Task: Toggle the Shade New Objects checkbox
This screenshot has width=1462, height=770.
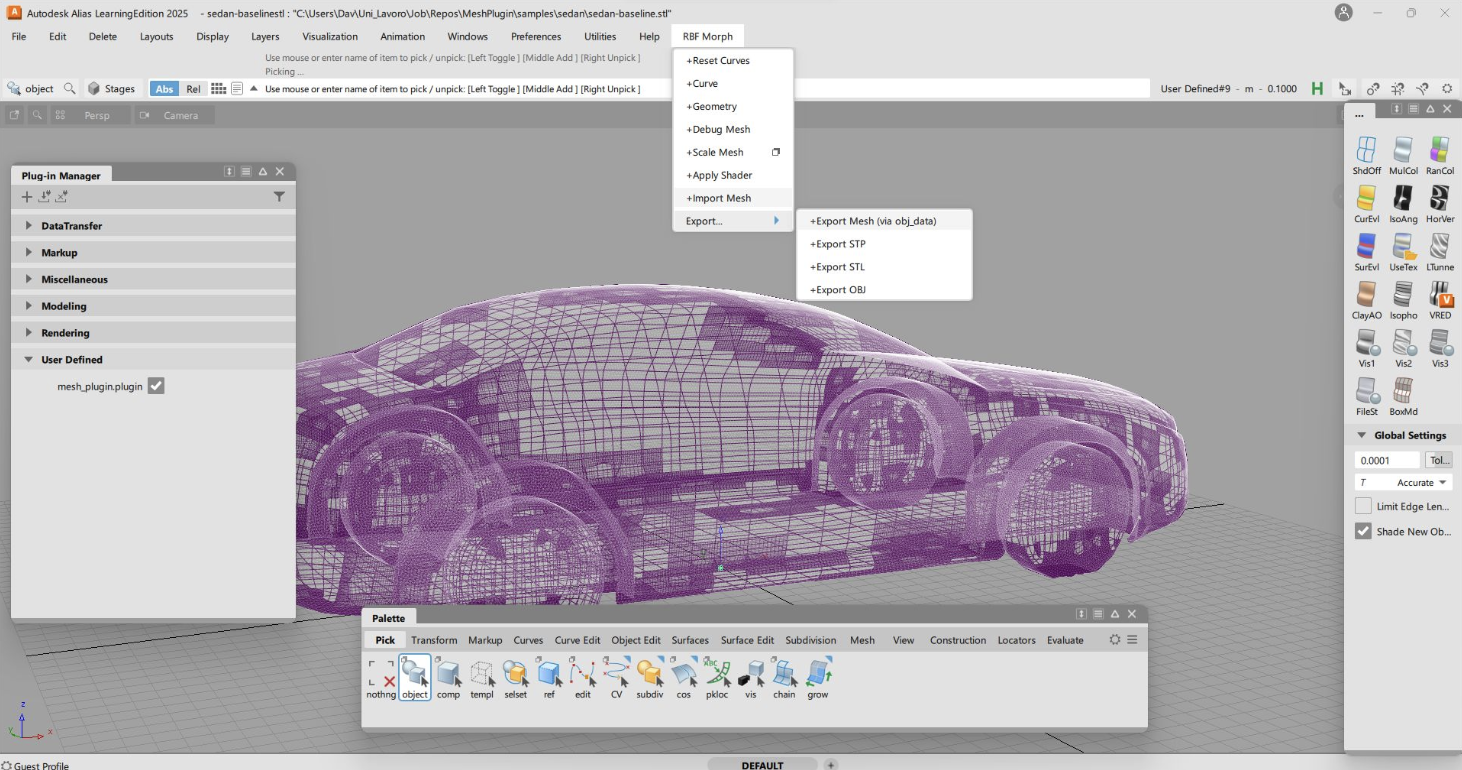Action: point(1363,531)
